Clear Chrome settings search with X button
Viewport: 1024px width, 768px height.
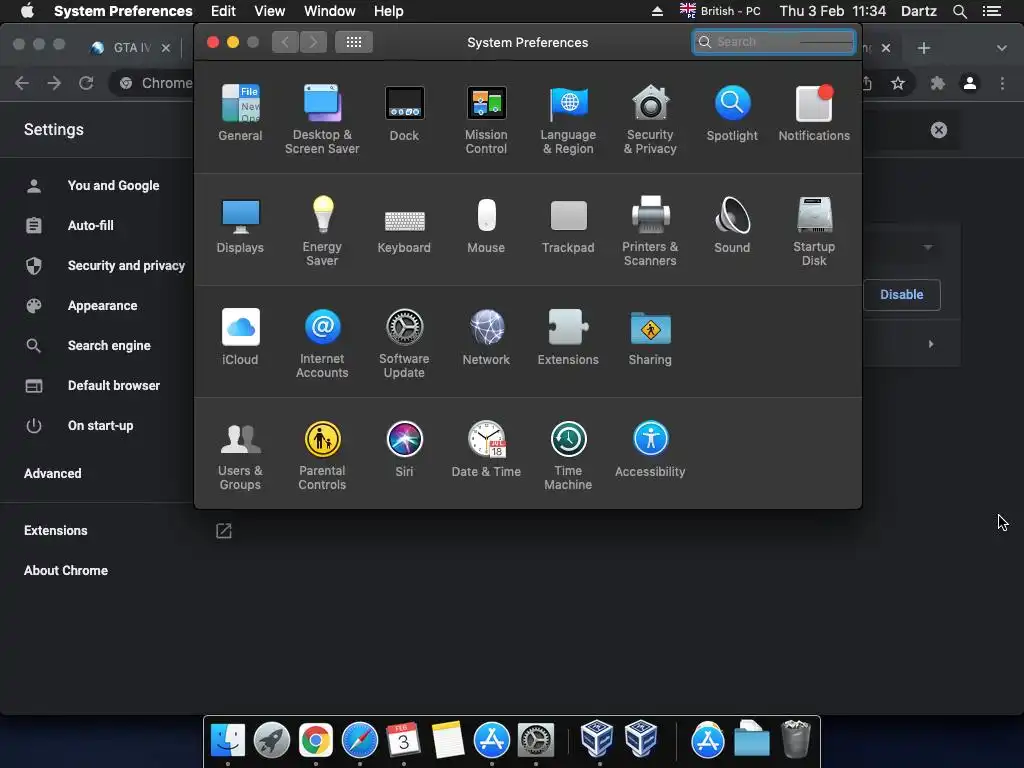938,130
